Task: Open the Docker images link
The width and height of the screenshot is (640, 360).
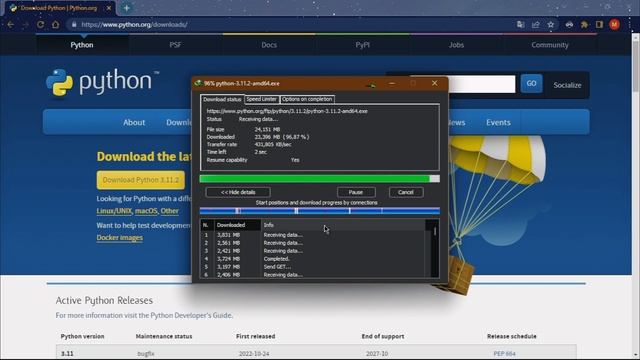Action: 120,238
